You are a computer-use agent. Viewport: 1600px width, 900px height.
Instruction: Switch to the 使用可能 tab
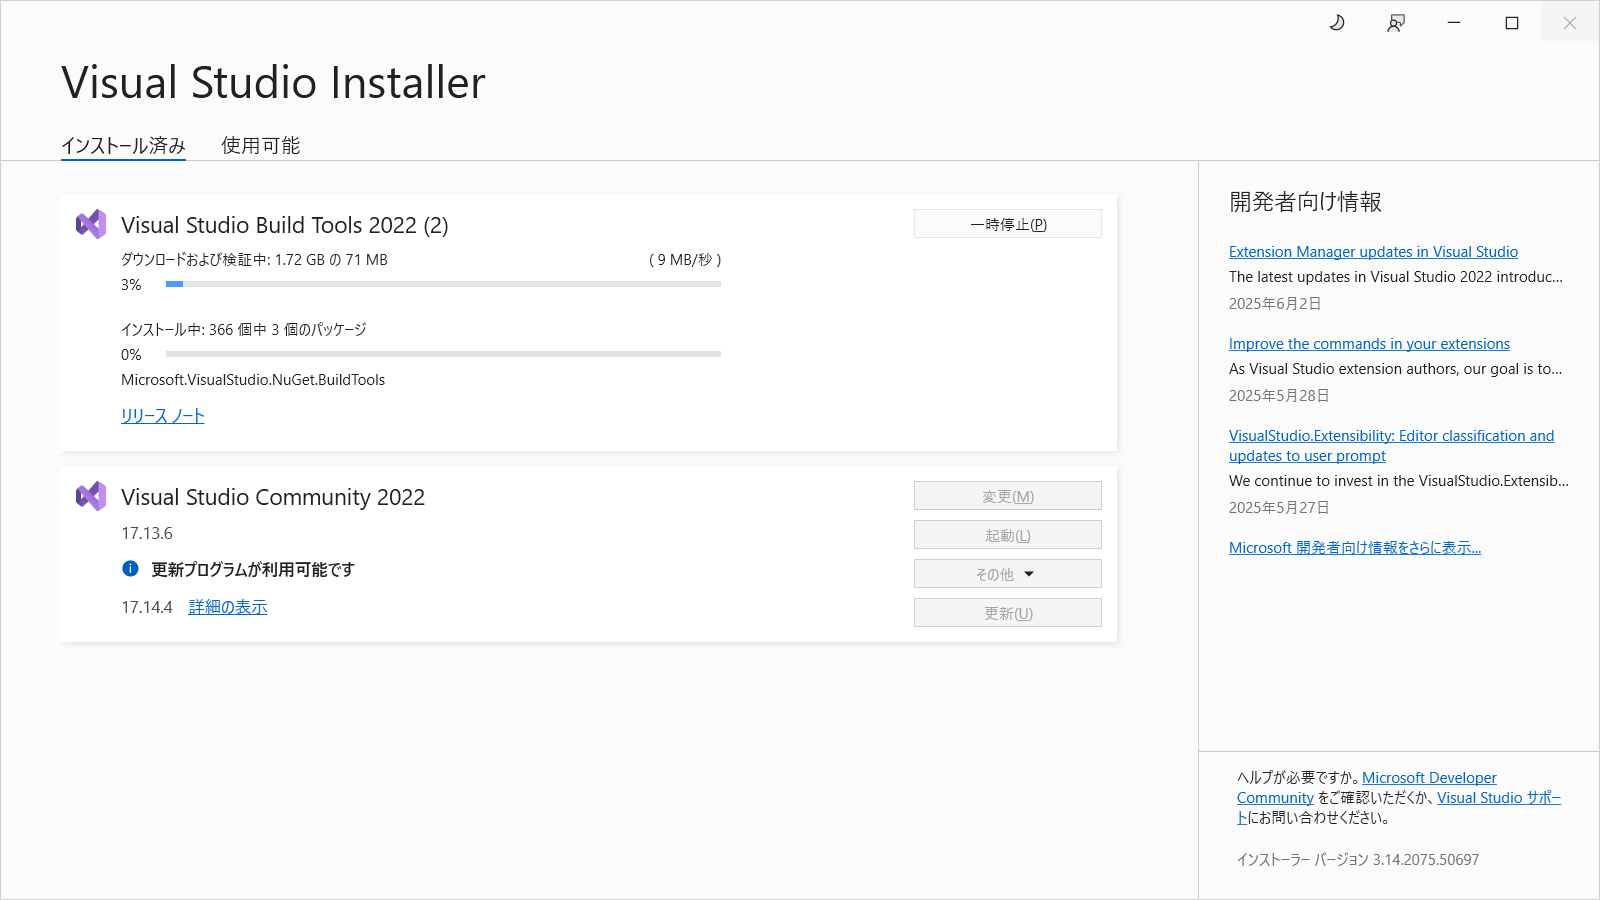(260, 146)
